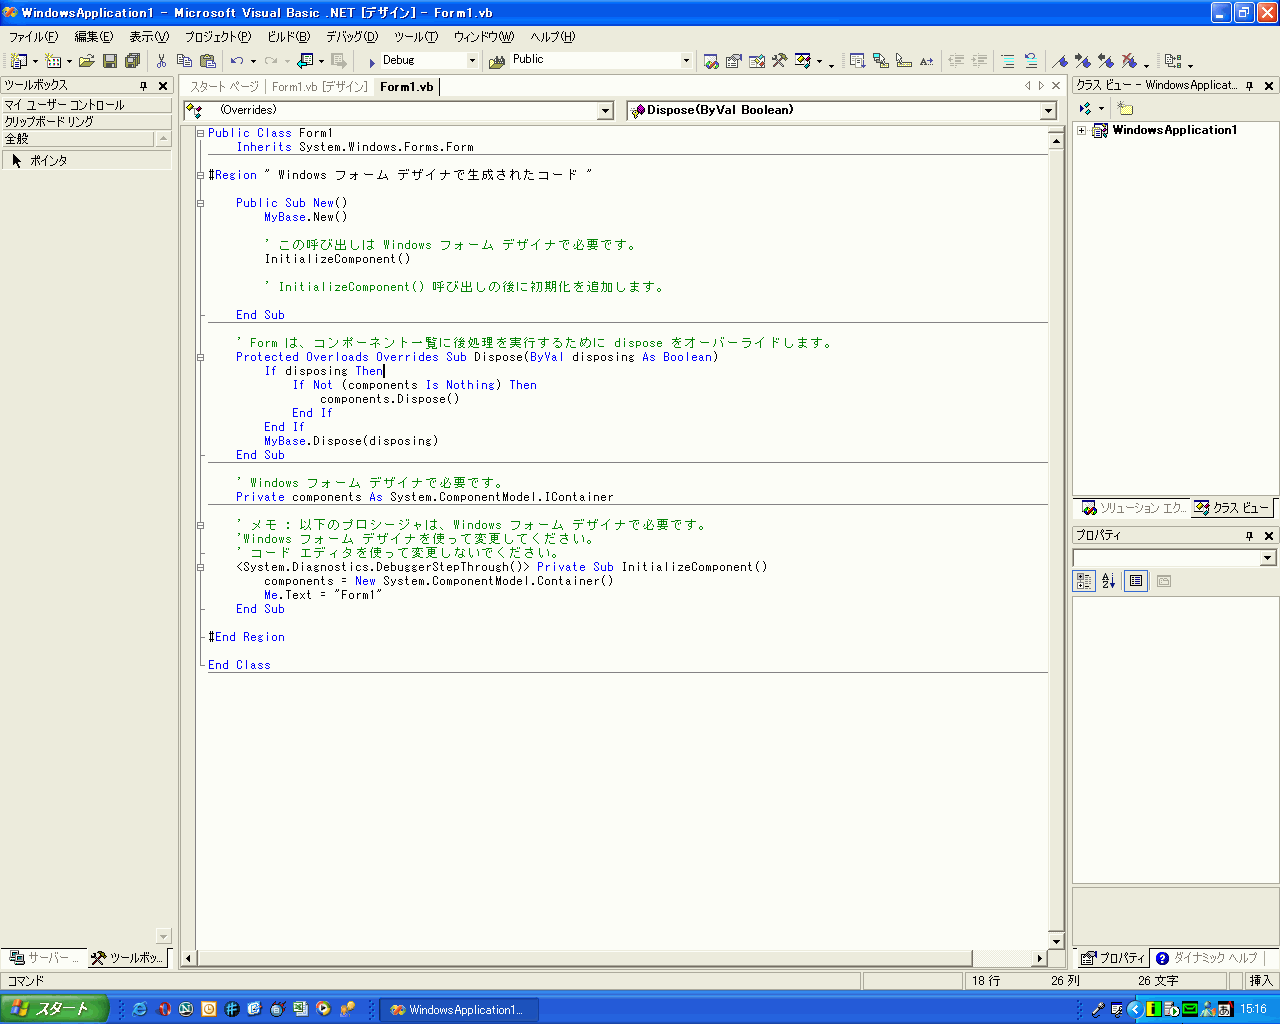Click the Save All icon
This screenshot has width=1280, height=1024.
click(x=132, y=61)
